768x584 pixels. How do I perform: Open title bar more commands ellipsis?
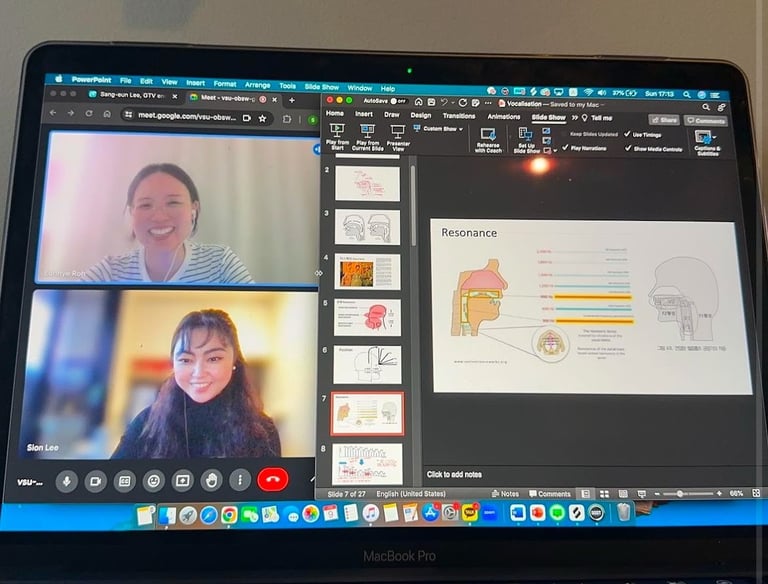tap(488, 103)
